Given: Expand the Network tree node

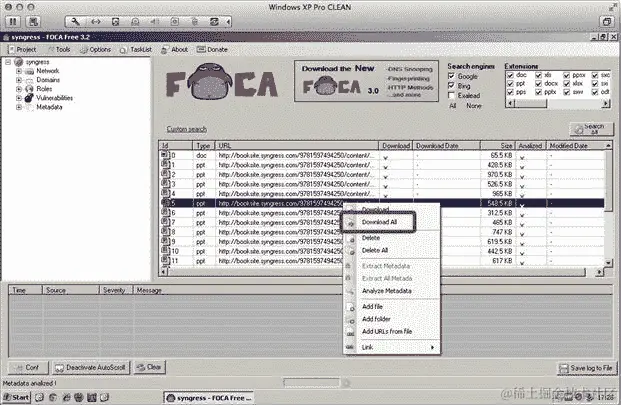Looking at the screenshot, I should coord(19,71).
